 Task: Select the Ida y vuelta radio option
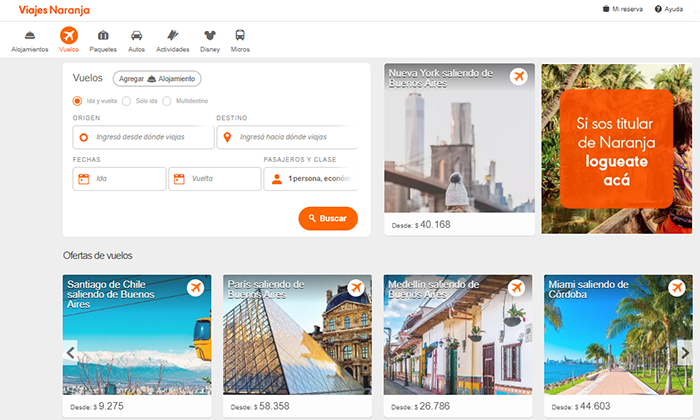tap(77, 101)
